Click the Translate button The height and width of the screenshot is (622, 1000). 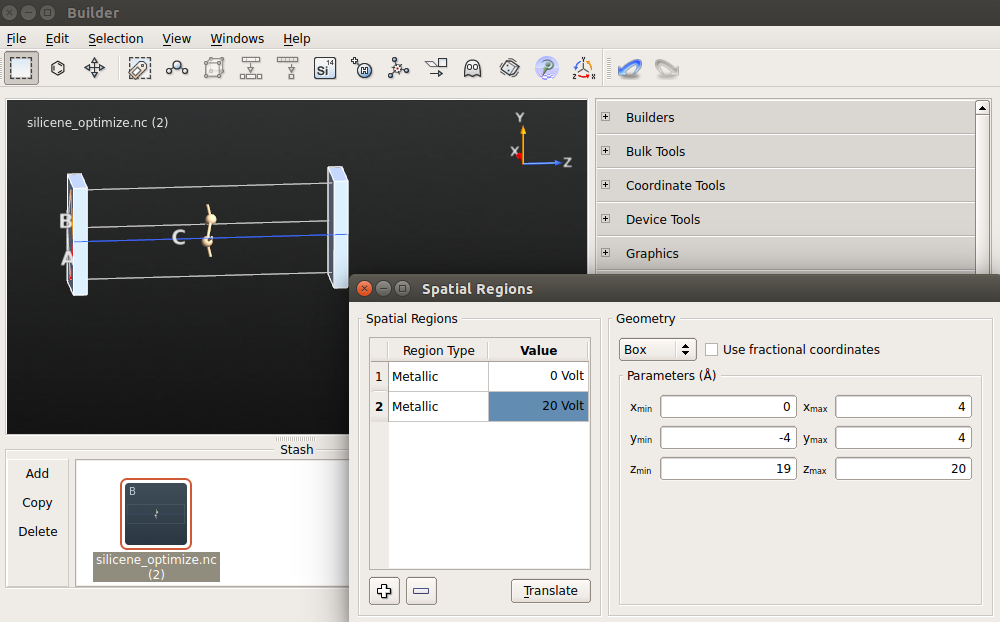[x=550, y=591]
